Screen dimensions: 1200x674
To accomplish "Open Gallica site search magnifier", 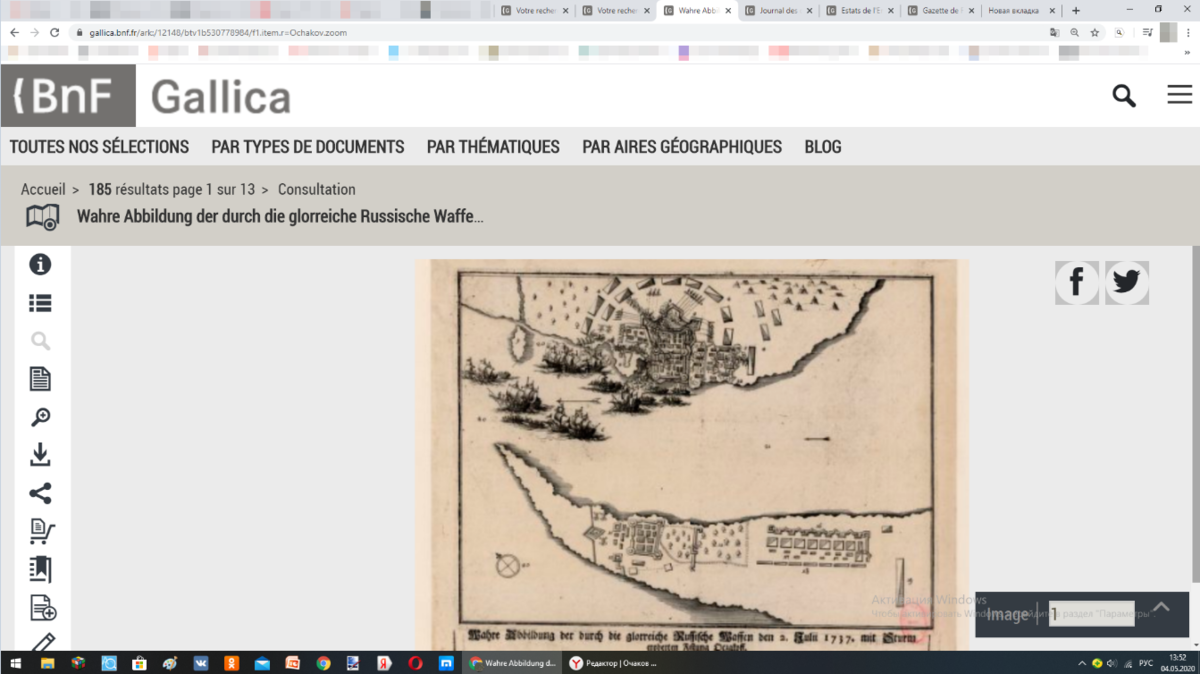I will tap(1124, 96).
